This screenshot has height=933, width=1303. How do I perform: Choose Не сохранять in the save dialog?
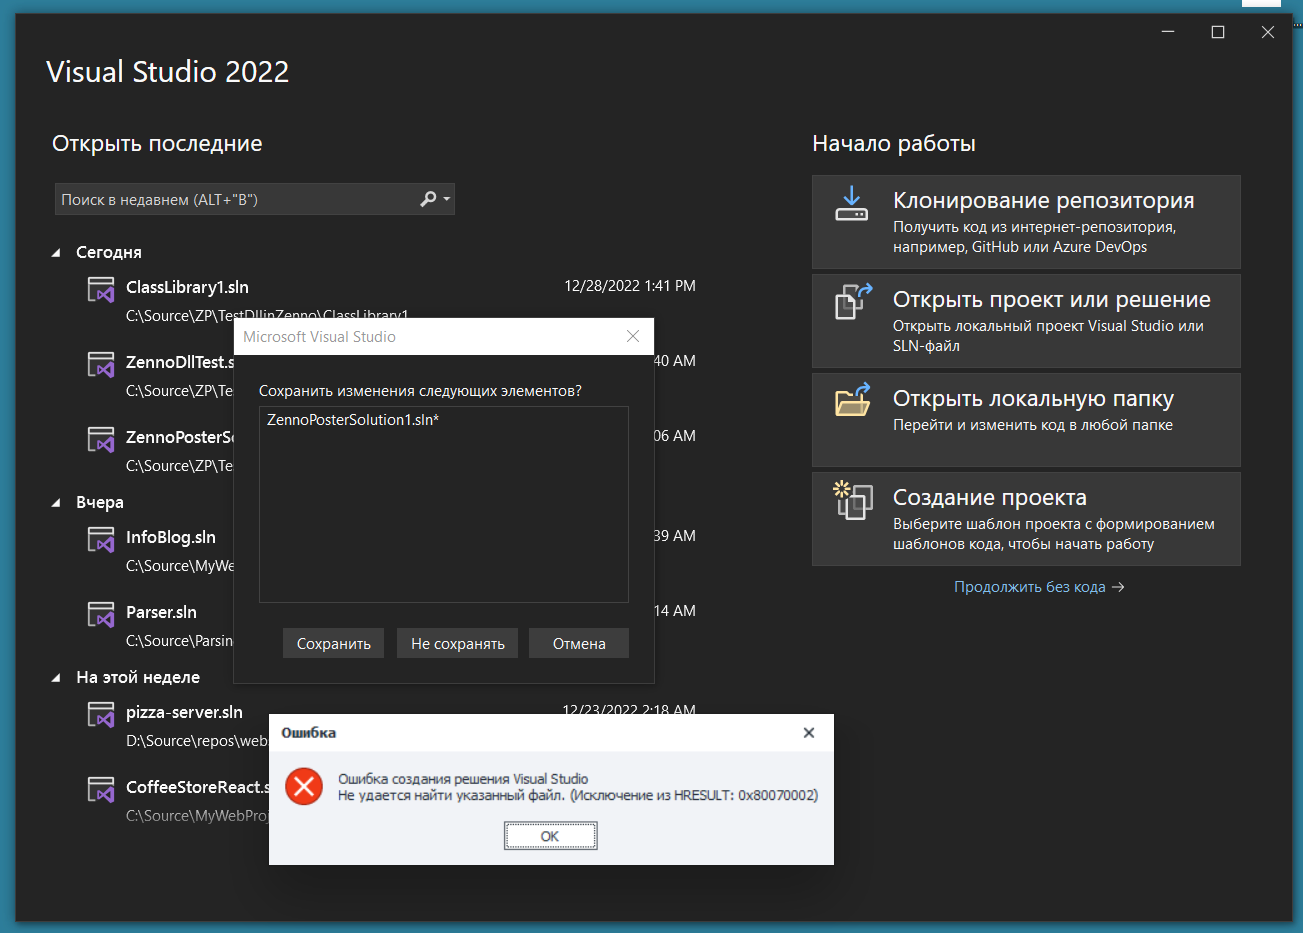[458, 643]
